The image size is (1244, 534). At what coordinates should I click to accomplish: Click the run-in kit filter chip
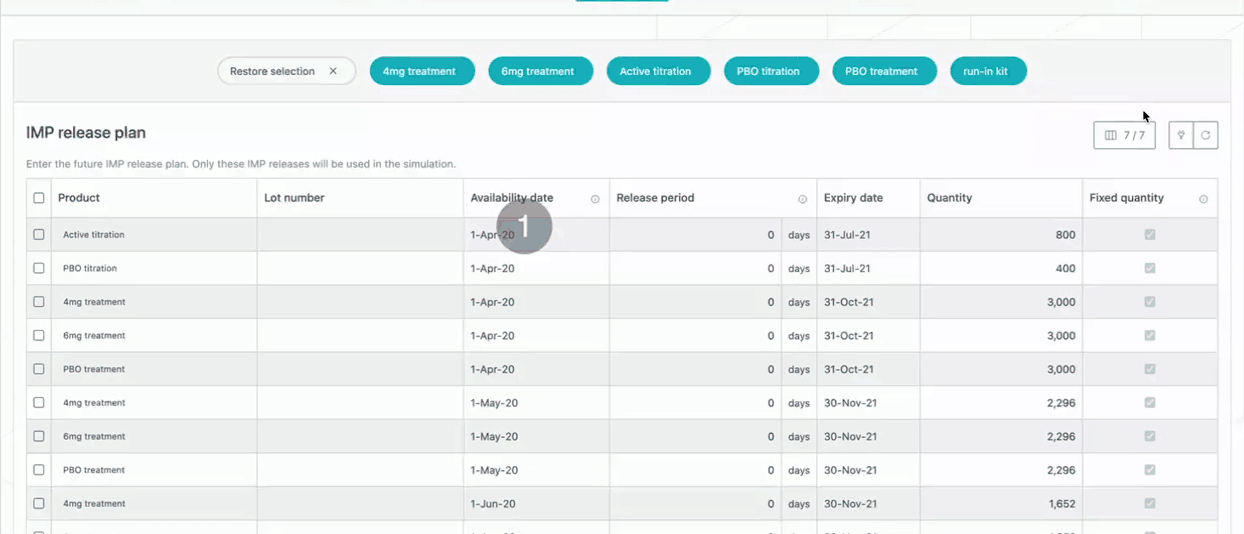tap(987, 71)
